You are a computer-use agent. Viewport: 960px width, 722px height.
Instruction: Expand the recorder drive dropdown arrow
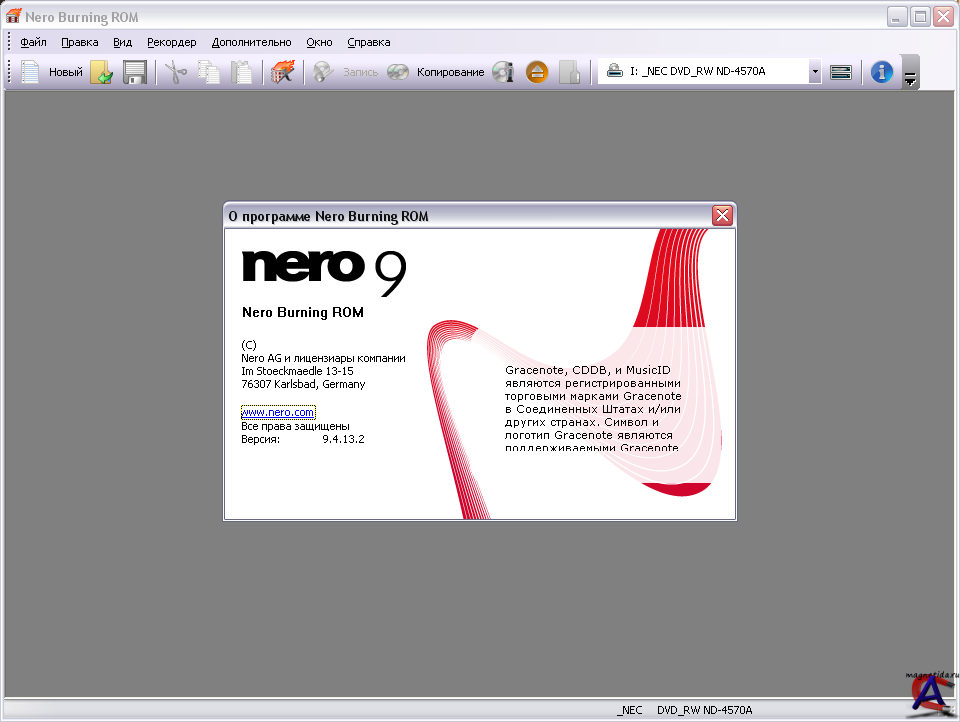pos(815,72)
